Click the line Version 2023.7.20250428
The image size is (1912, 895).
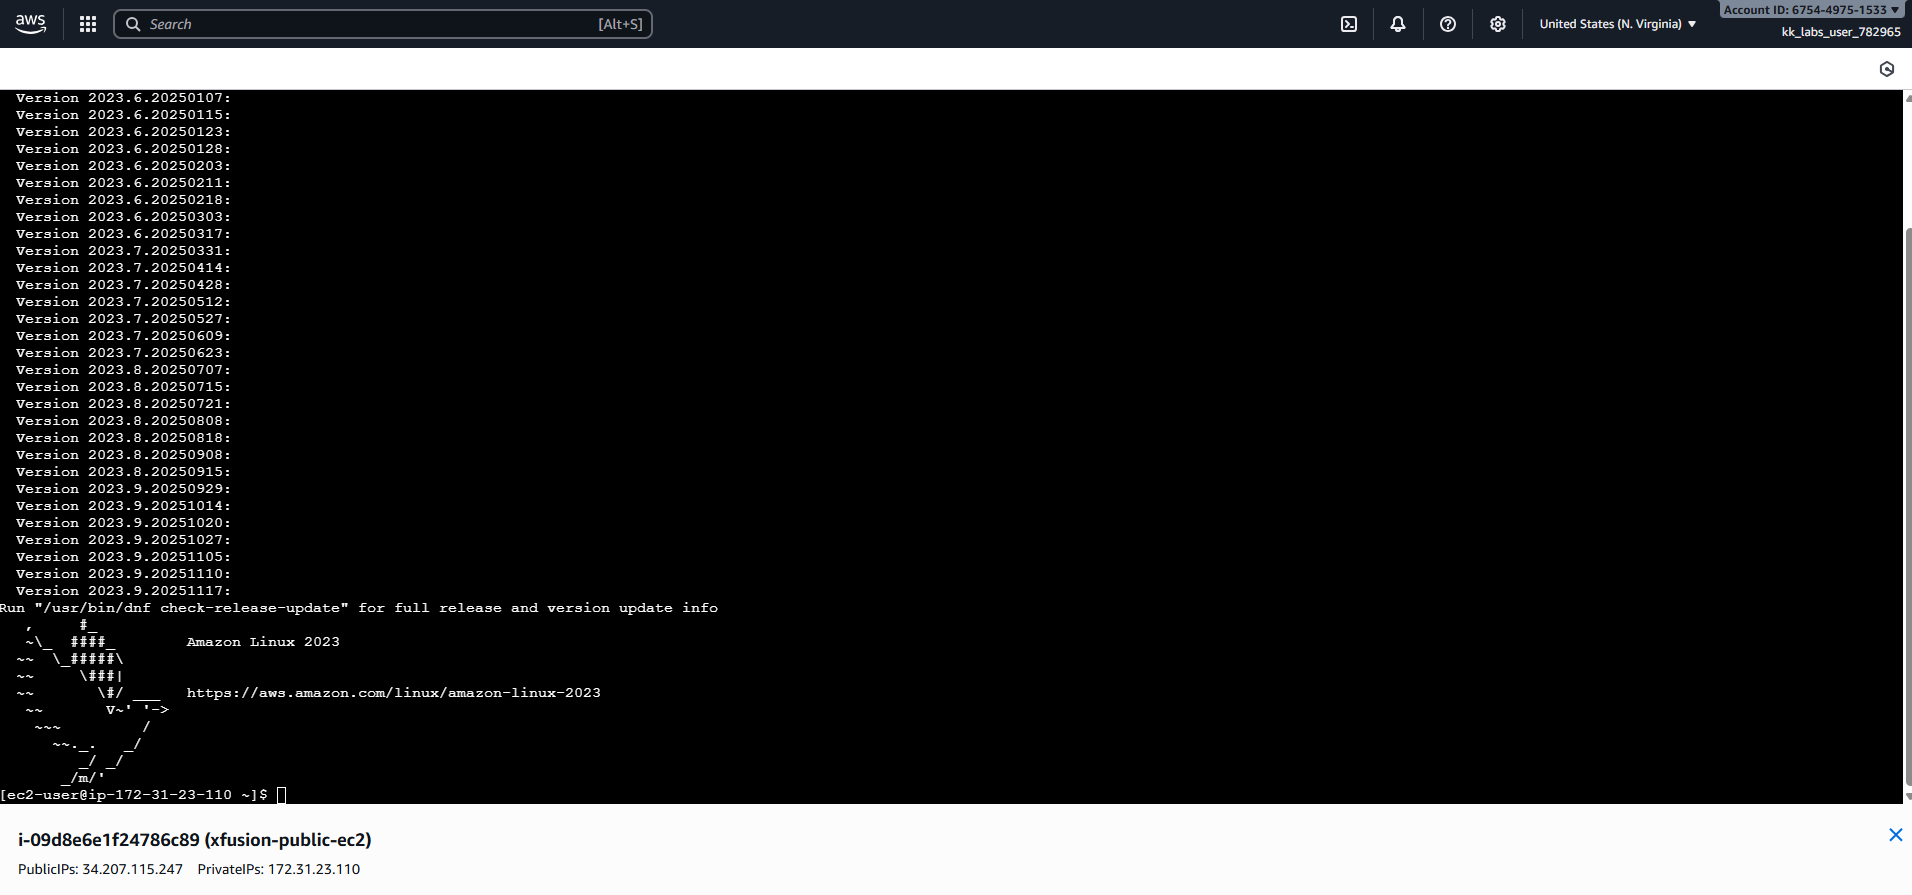click(123, 285)
